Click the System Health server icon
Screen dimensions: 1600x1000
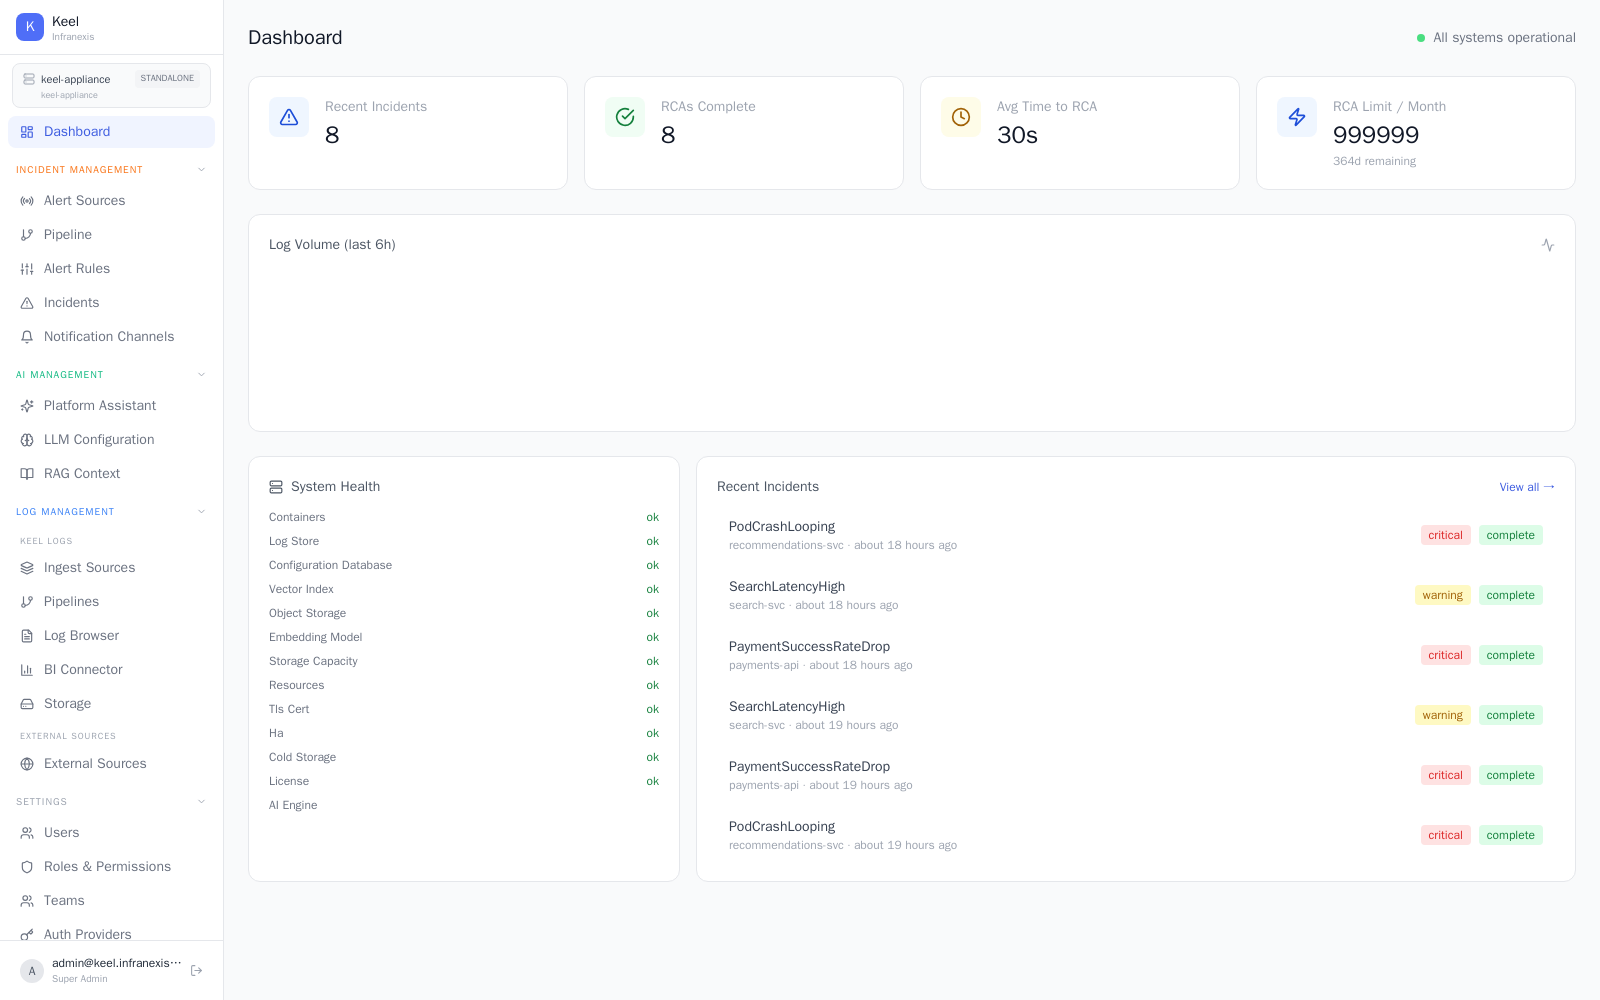pos(276,487)
